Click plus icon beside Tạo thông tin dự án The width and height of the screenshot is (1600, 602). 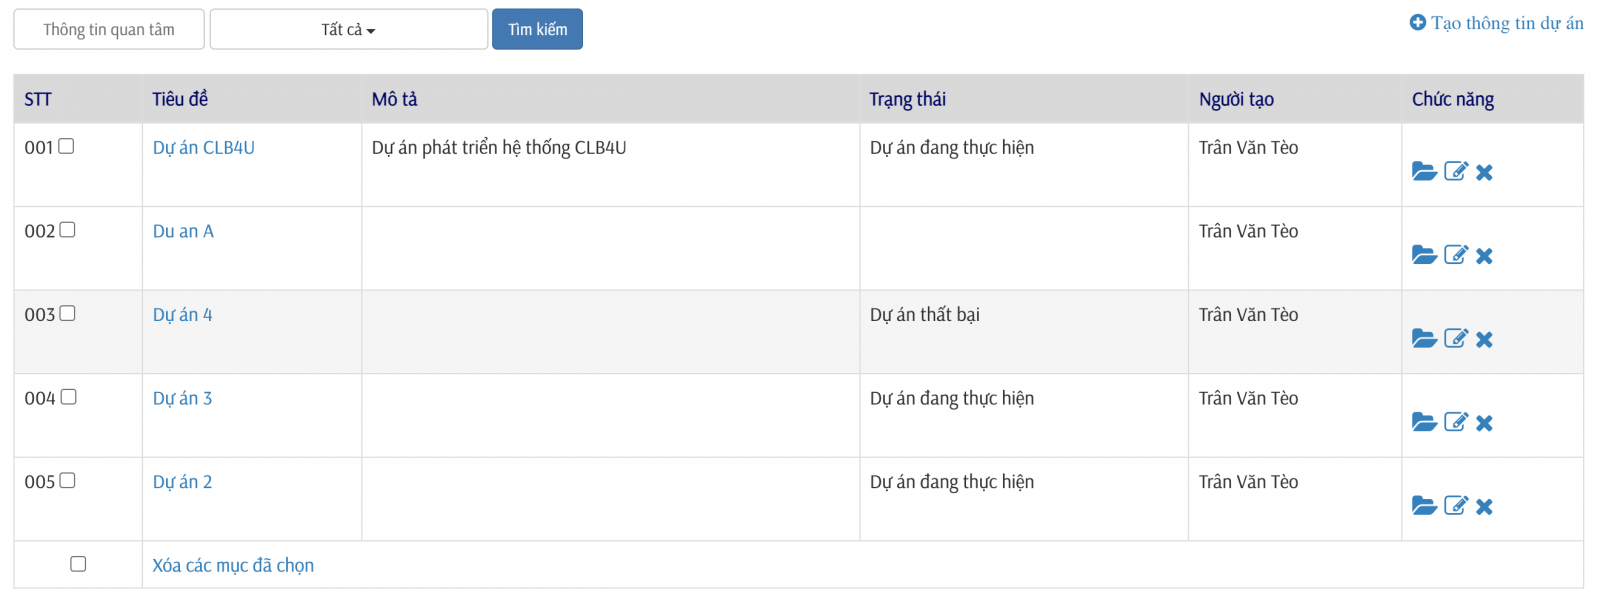(1417, 22)
